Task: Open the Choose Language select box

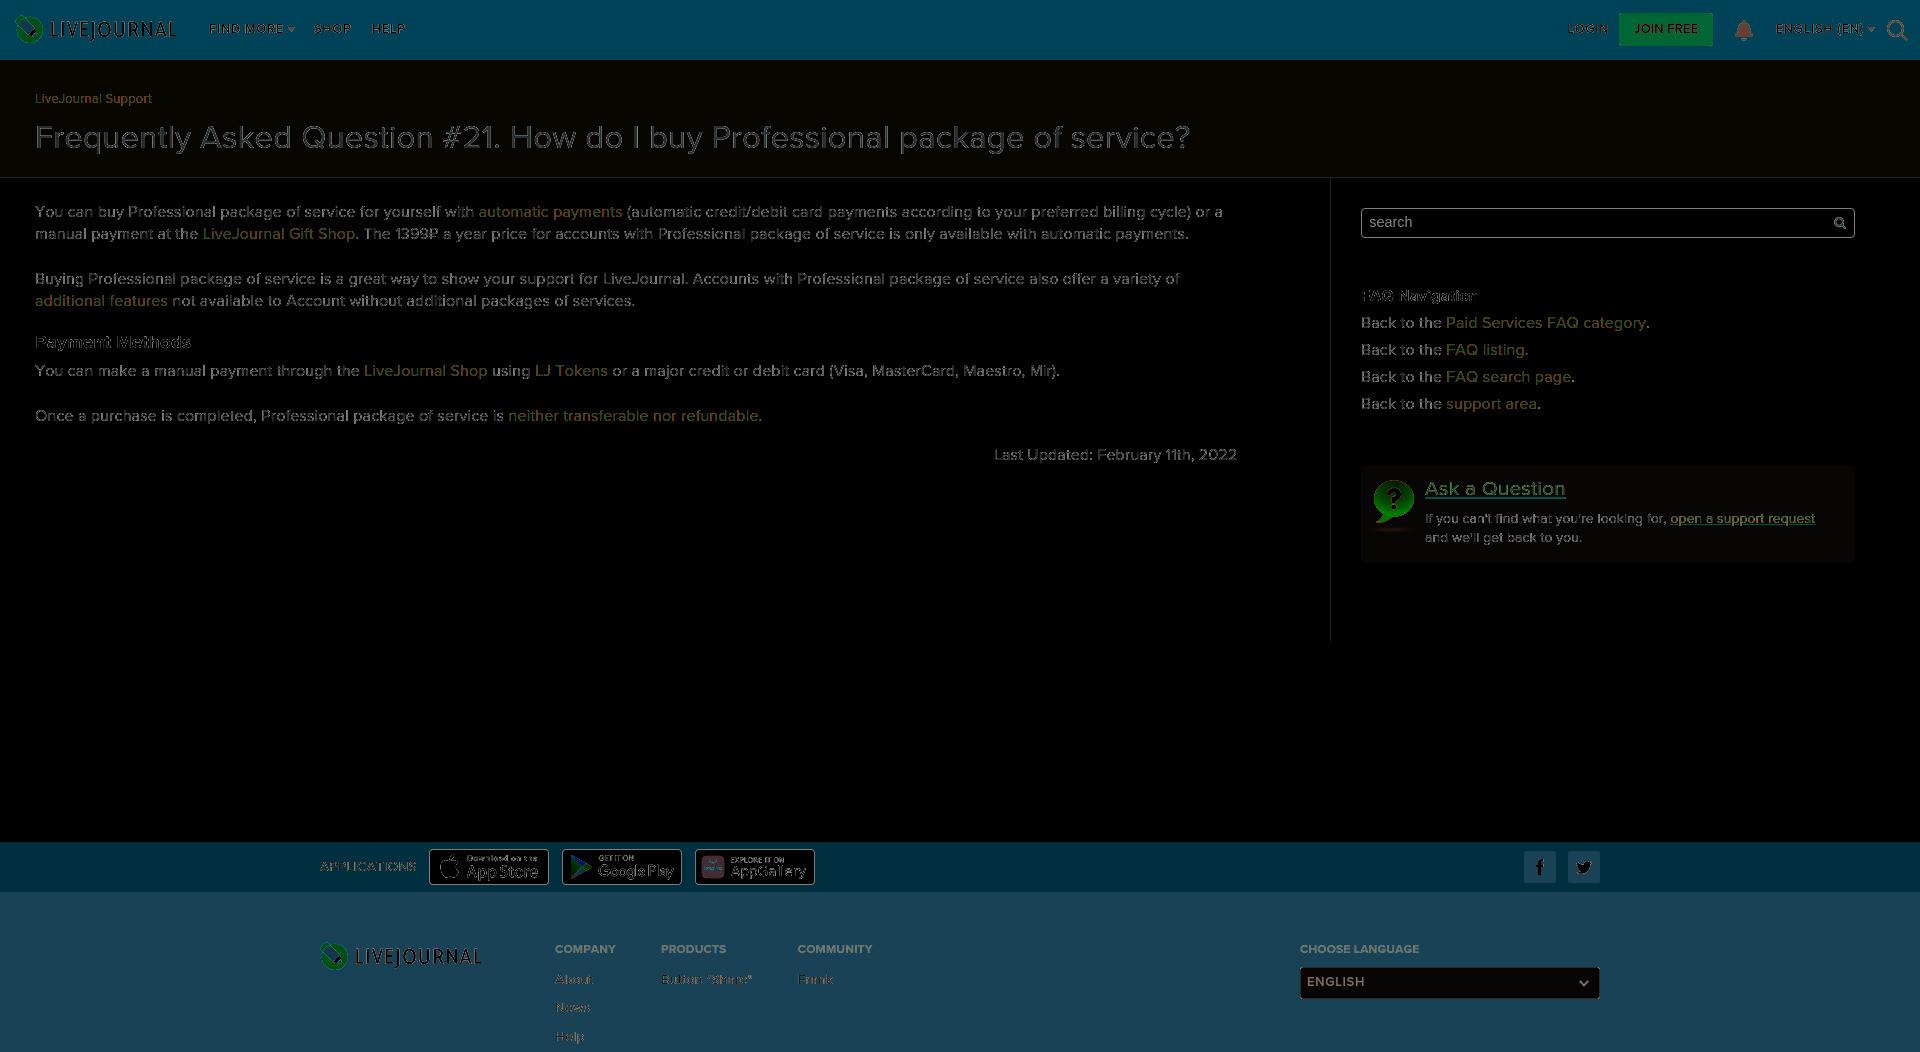Action: 1450,983
